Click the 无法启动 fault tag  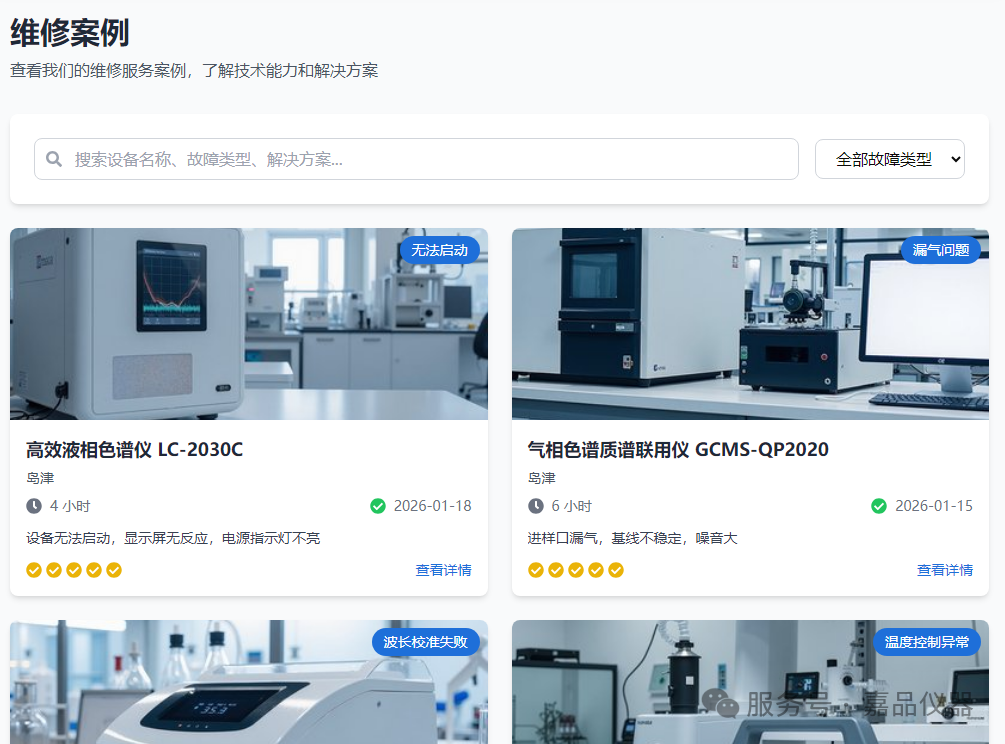(x=440, y=250)
